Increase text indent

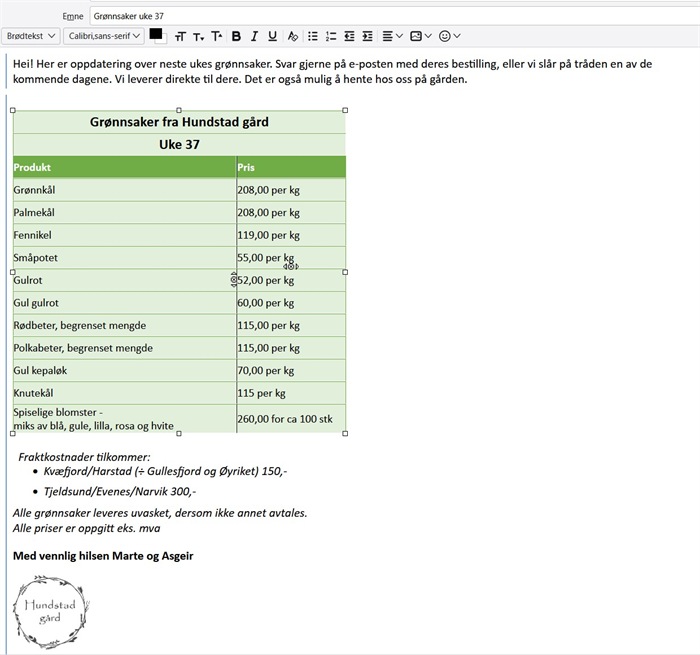pos(368,36)
